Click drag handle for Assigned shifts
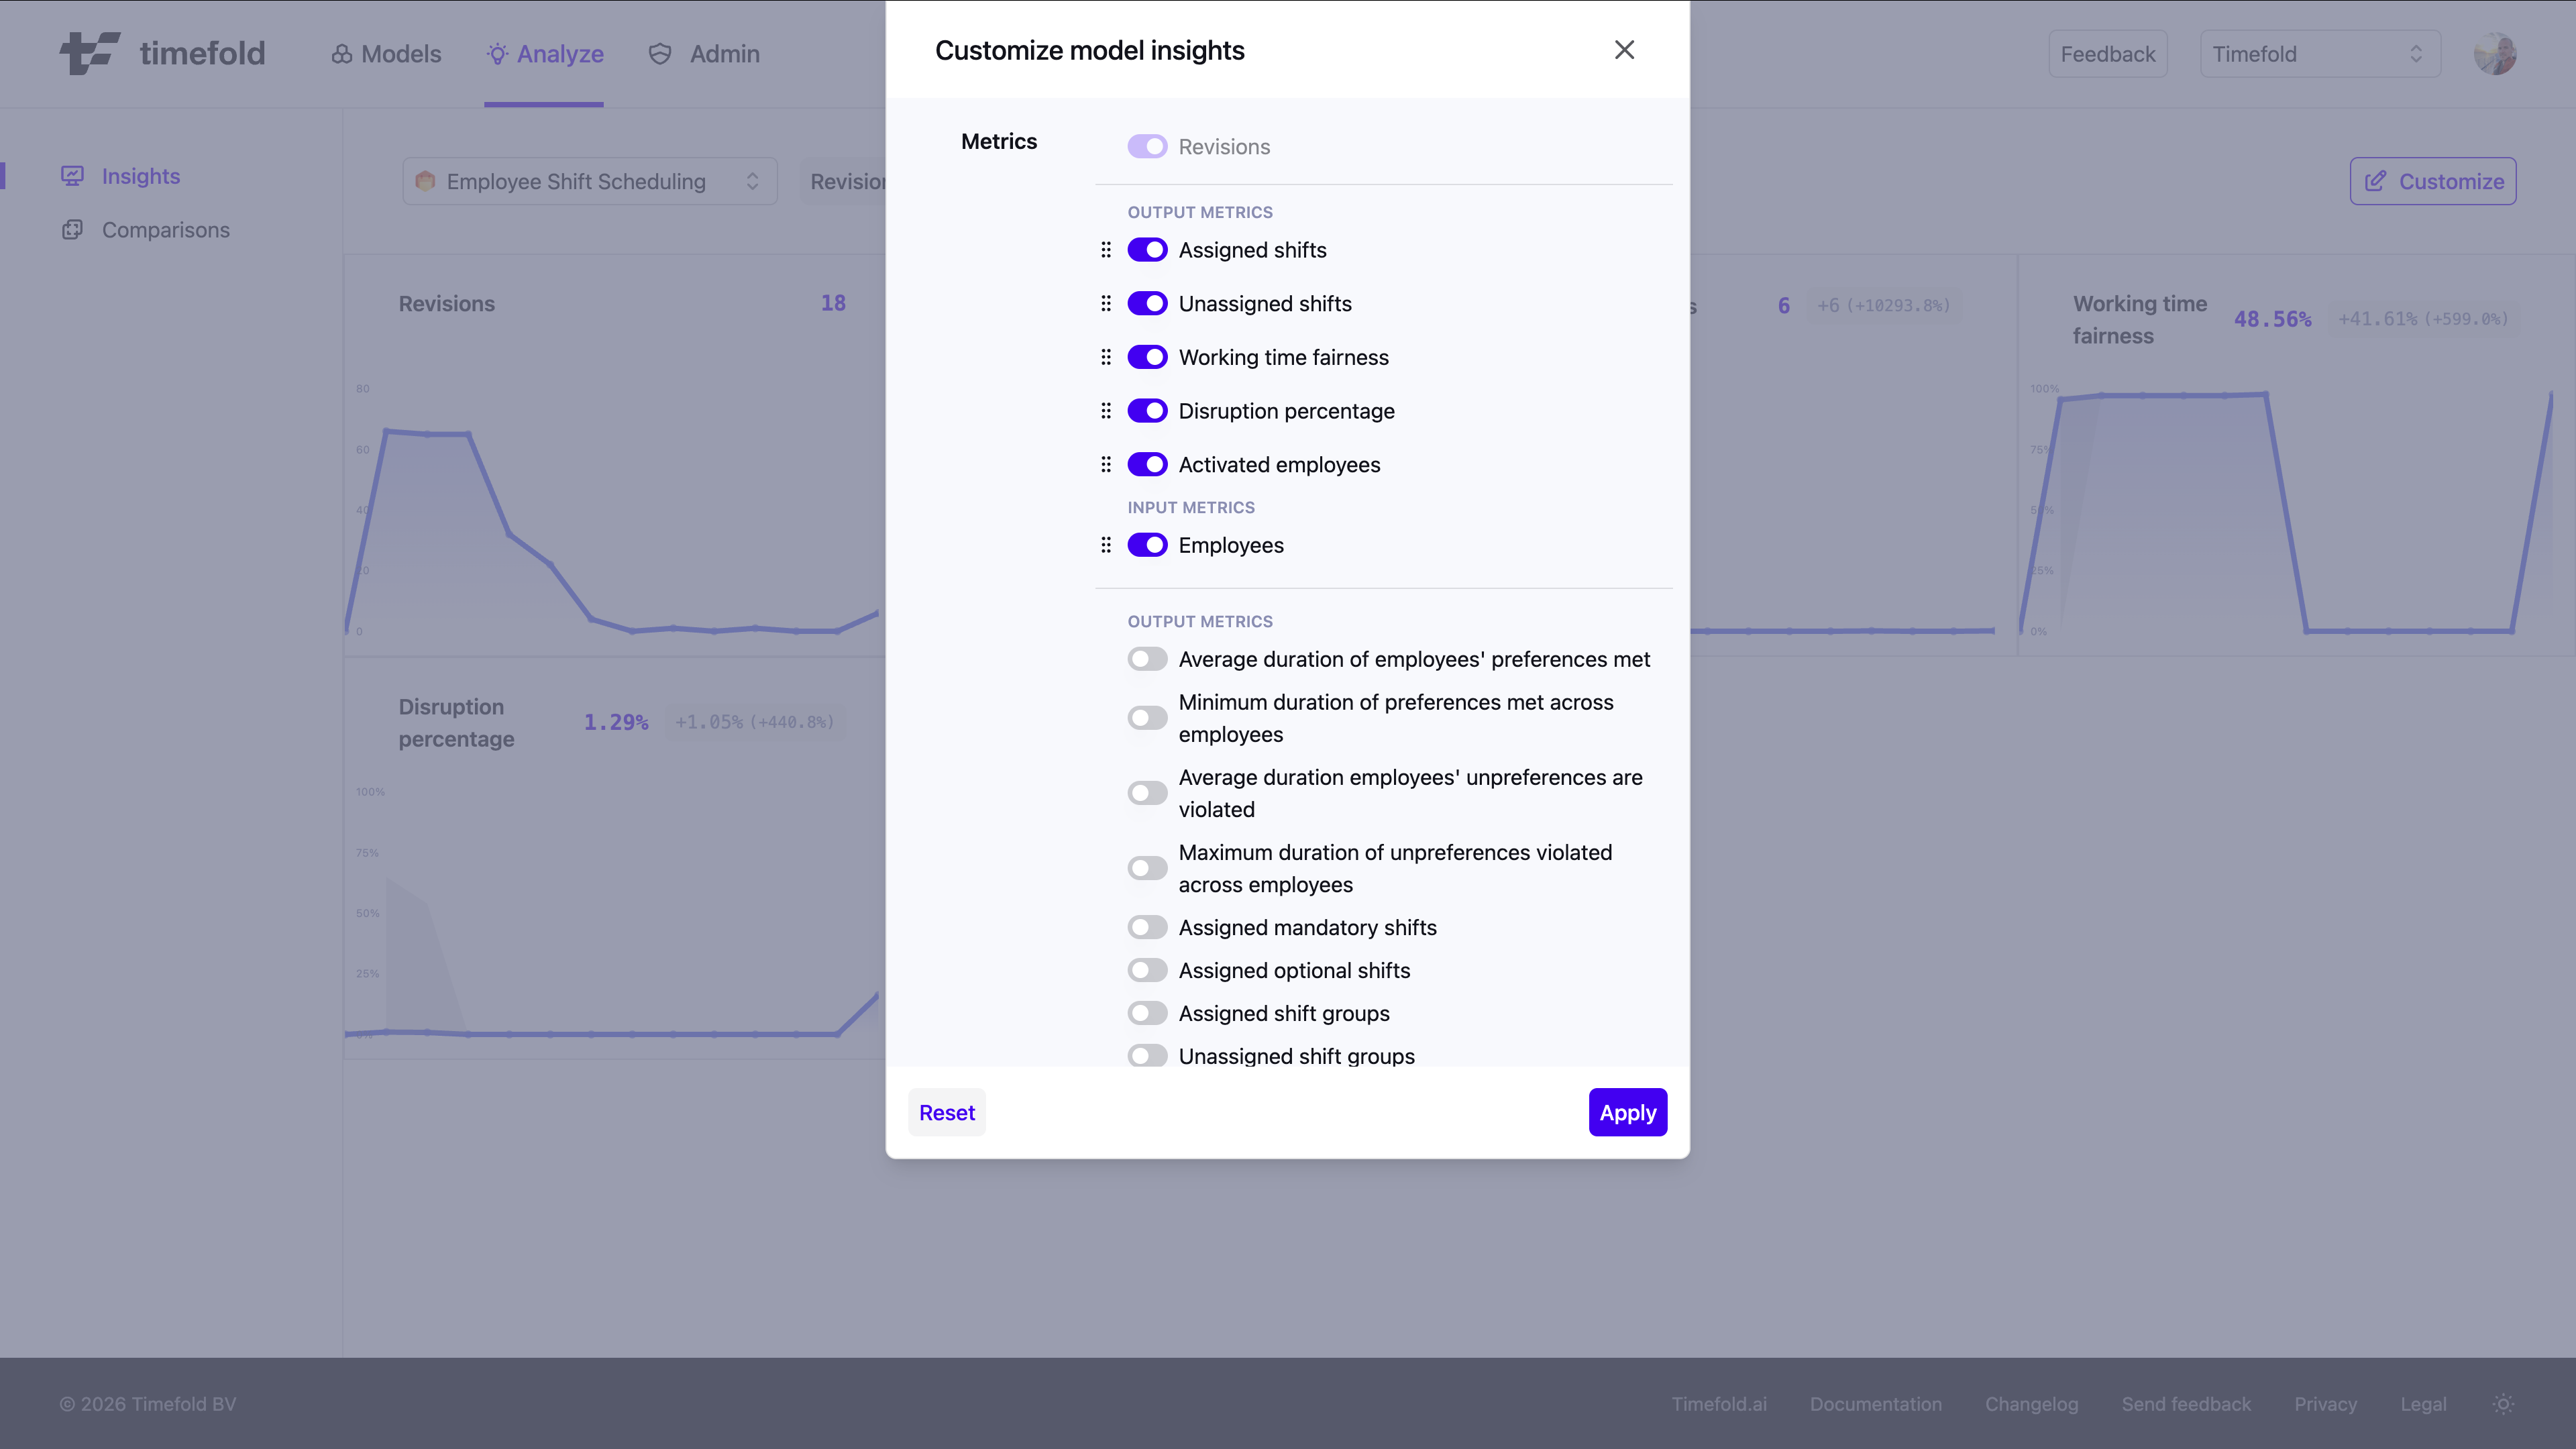This screenshot has width=2576, height=1449. [x=1106, y=250]
